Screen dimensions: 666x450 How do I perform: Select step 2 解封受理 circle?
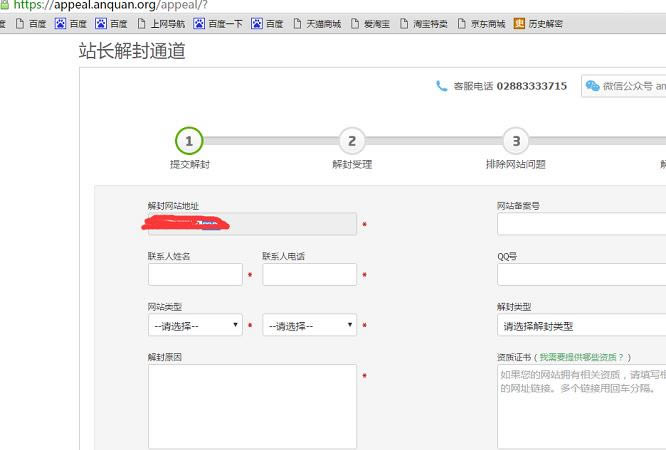point(351,141)
